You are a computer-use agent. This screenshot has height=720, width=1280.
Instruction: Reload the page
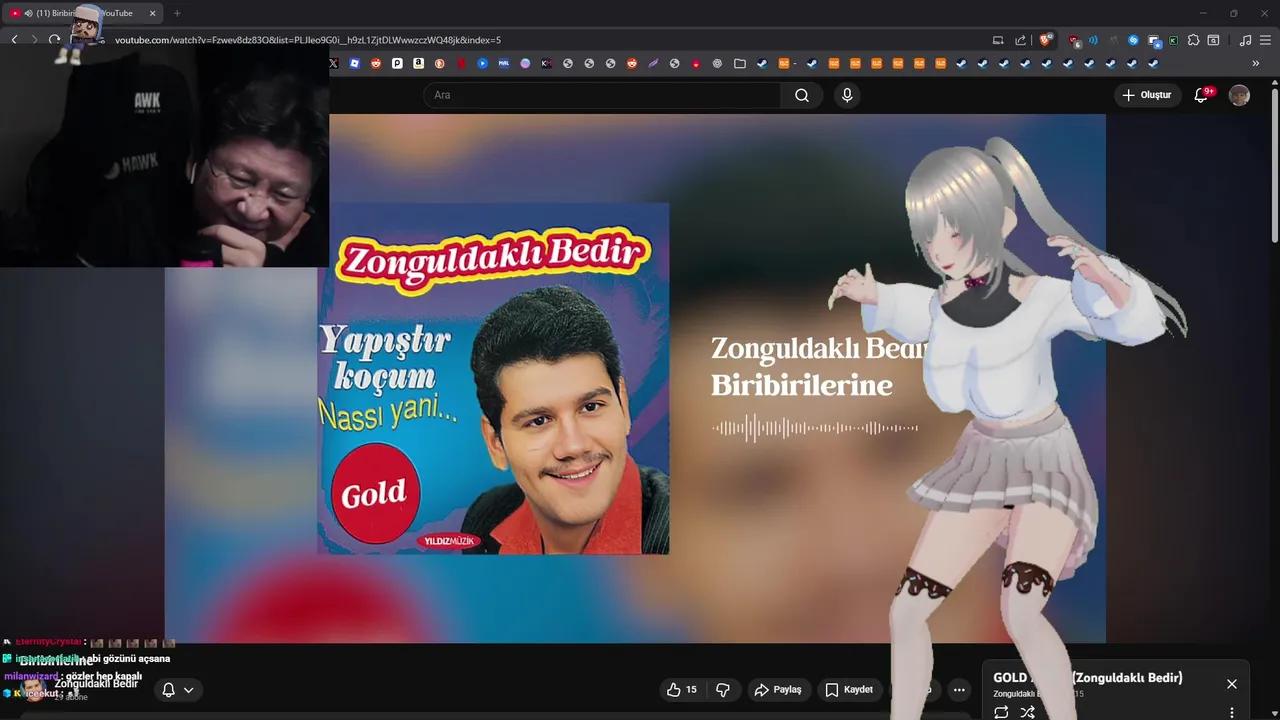pyautogui.click(x=54, y=40)
